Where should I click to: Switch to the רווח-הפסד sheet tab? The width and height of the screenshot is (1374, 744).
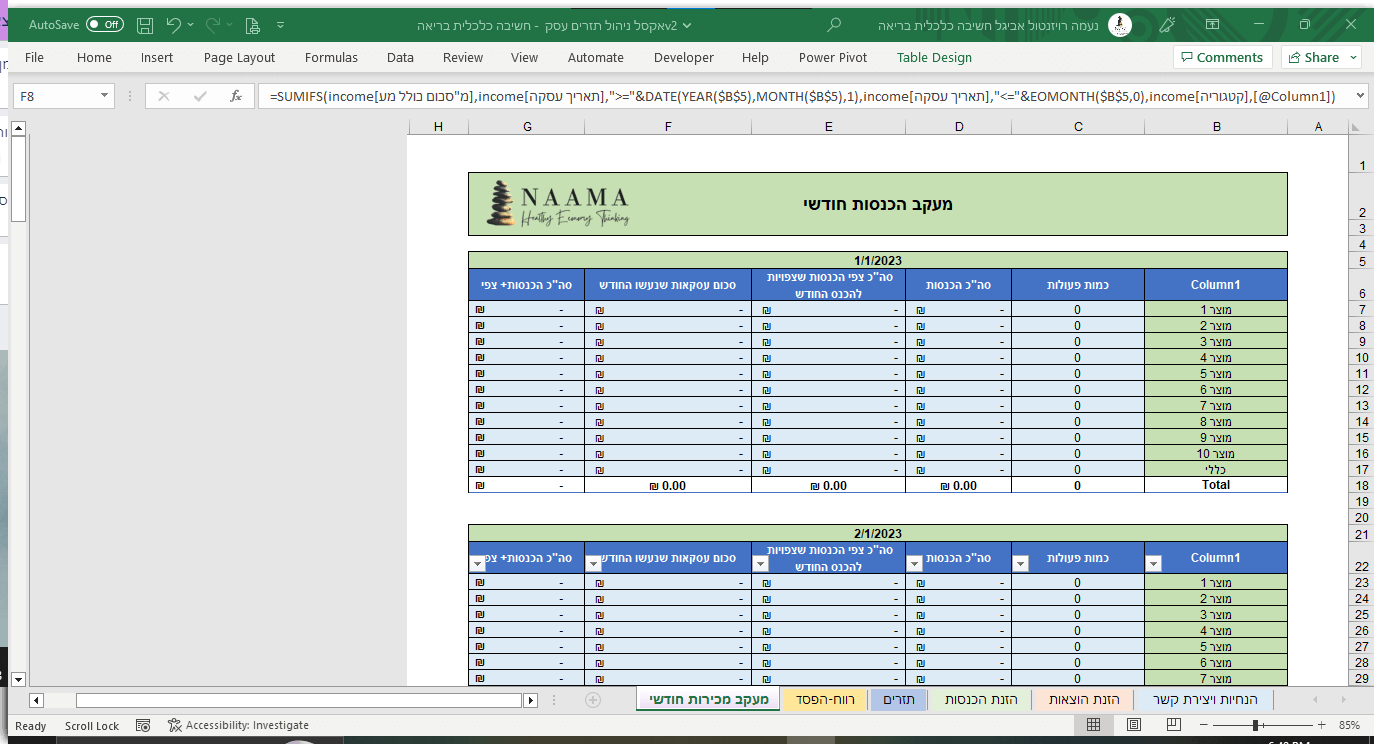pos(825,699)
